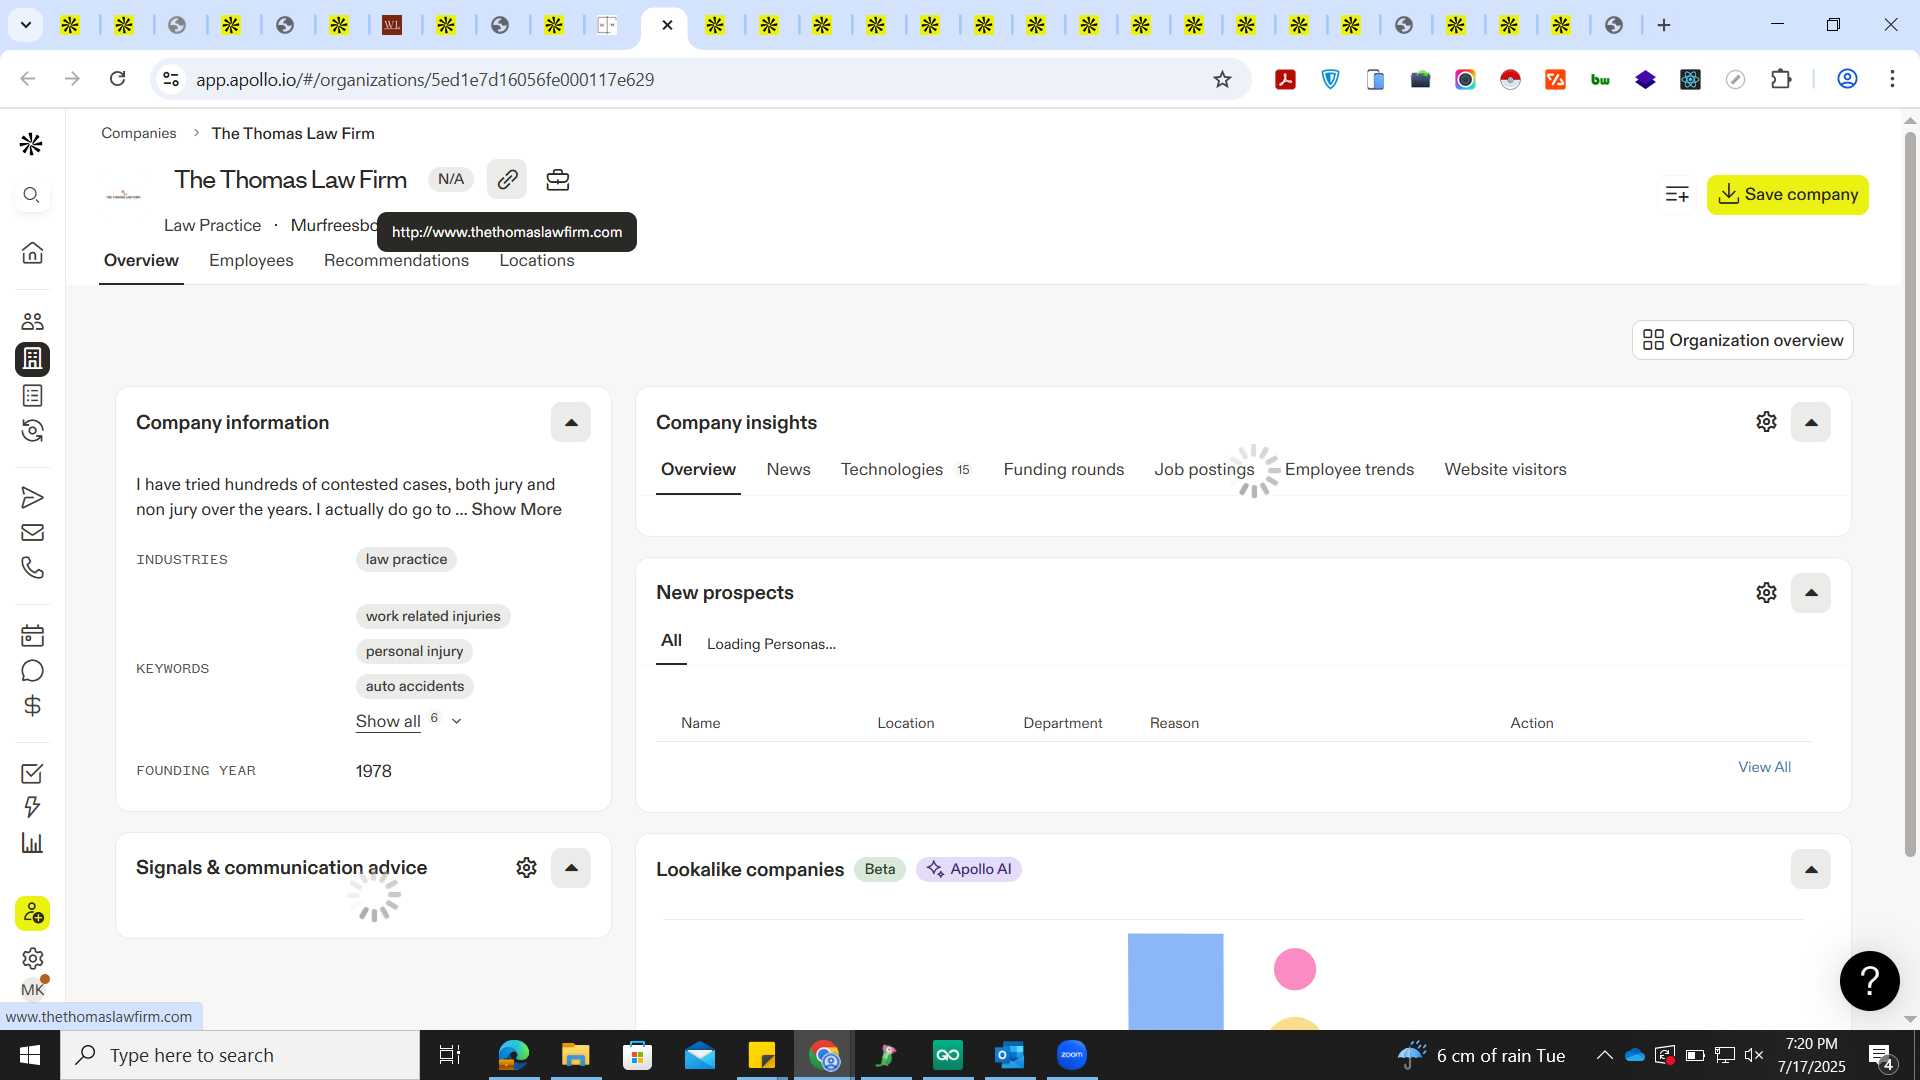Click Show More in description
This screenshot has width=1920, height=1080.
(516, 509)
